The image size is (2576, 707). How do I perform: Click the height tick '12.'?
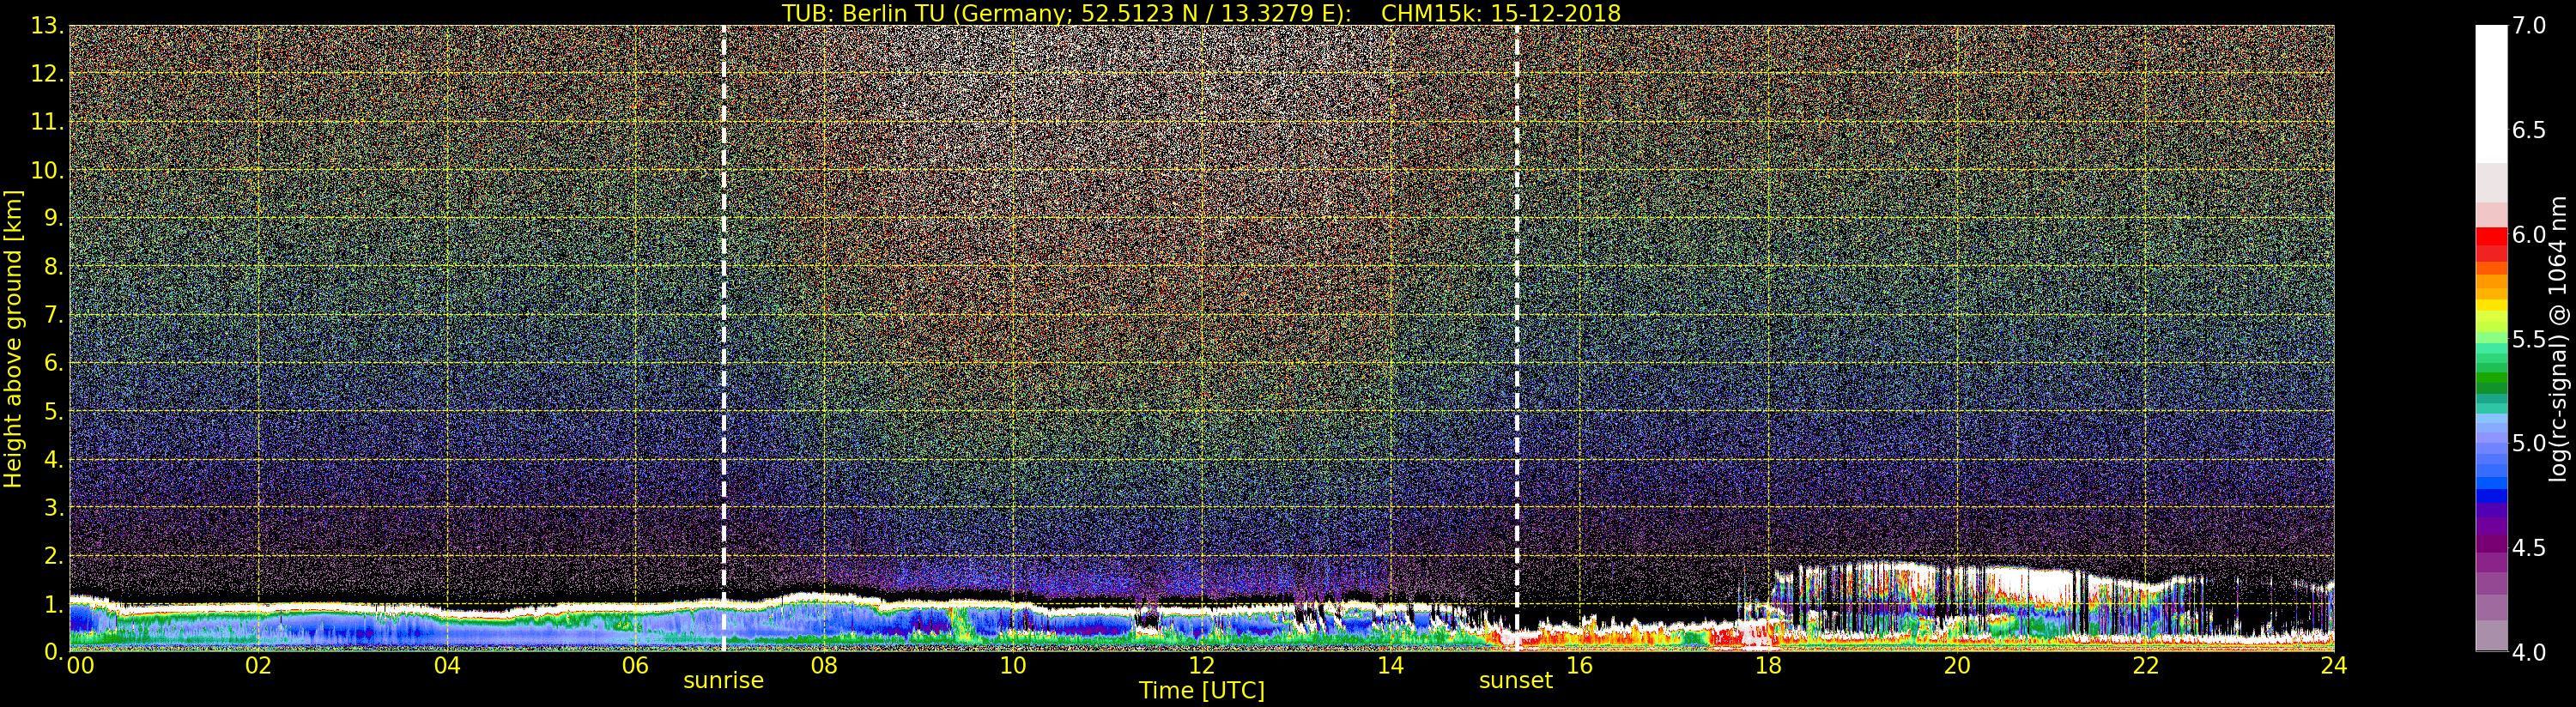47,74
